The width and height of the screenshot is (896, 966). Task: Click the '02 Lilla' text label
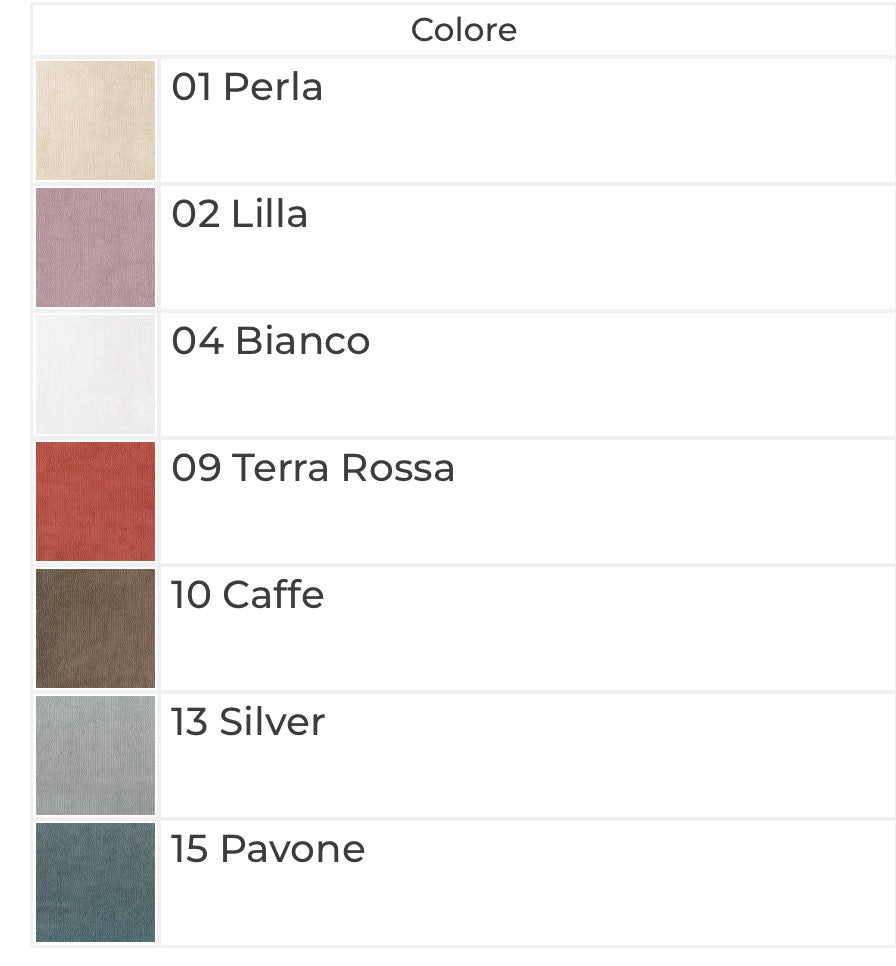pyautogui.click(x=240, y=214)
